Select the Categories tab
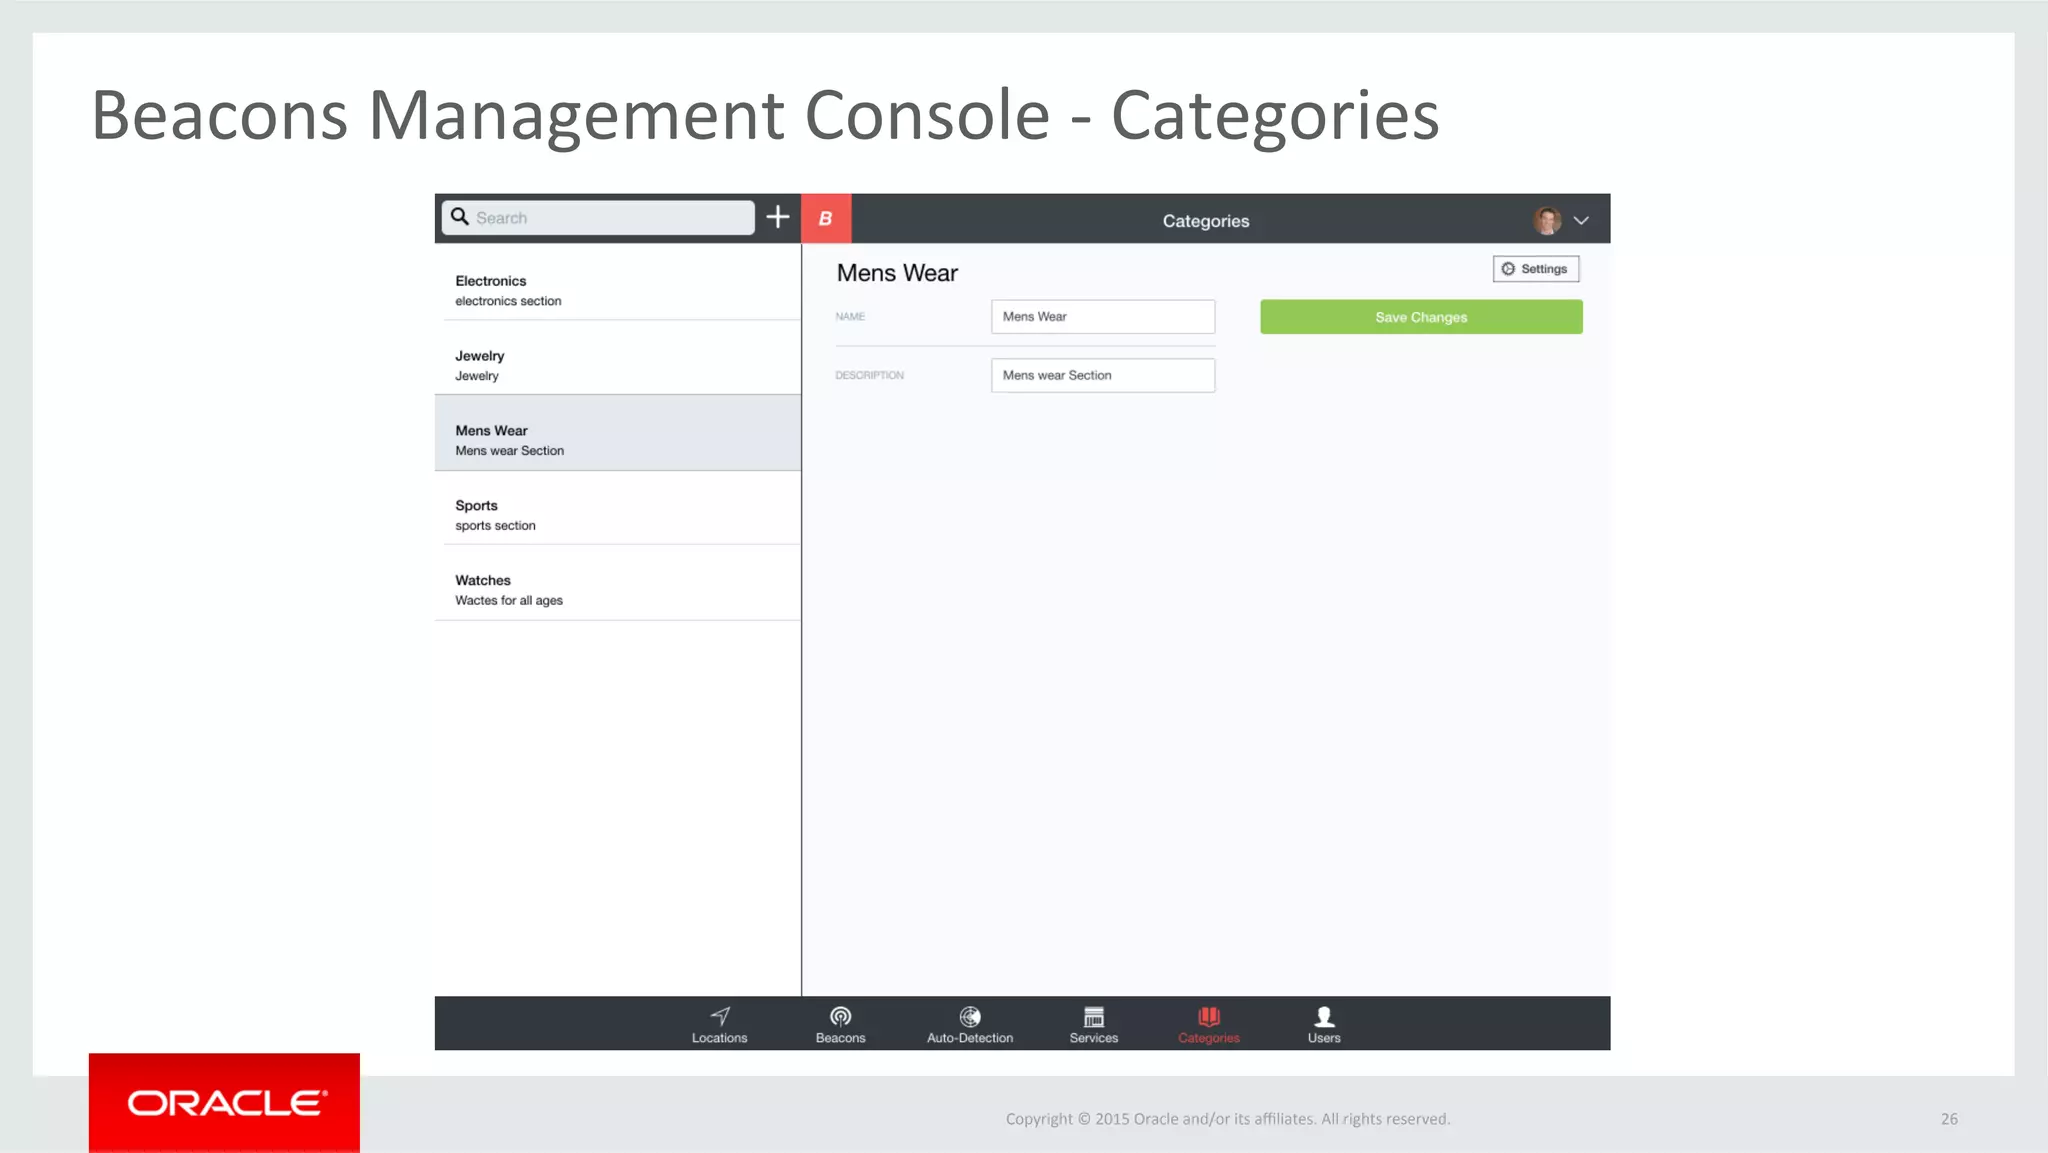 tap(1209, 1025)
